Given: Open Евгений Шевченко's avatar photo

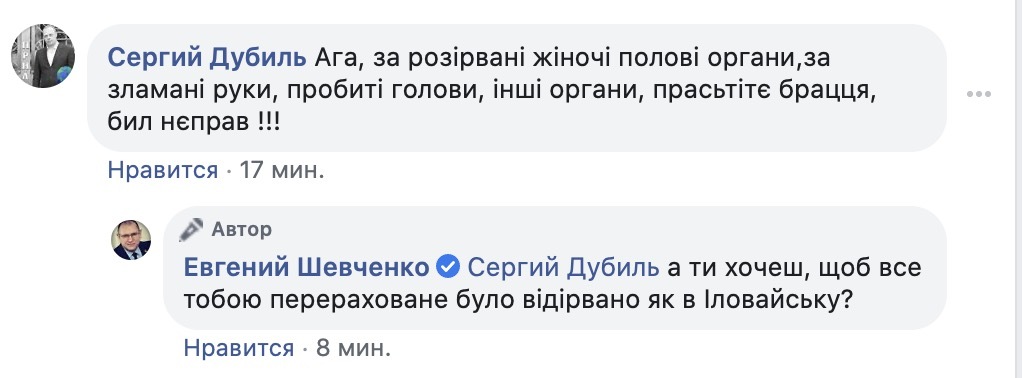Looking at the screenshot, I should pos(132,240).
